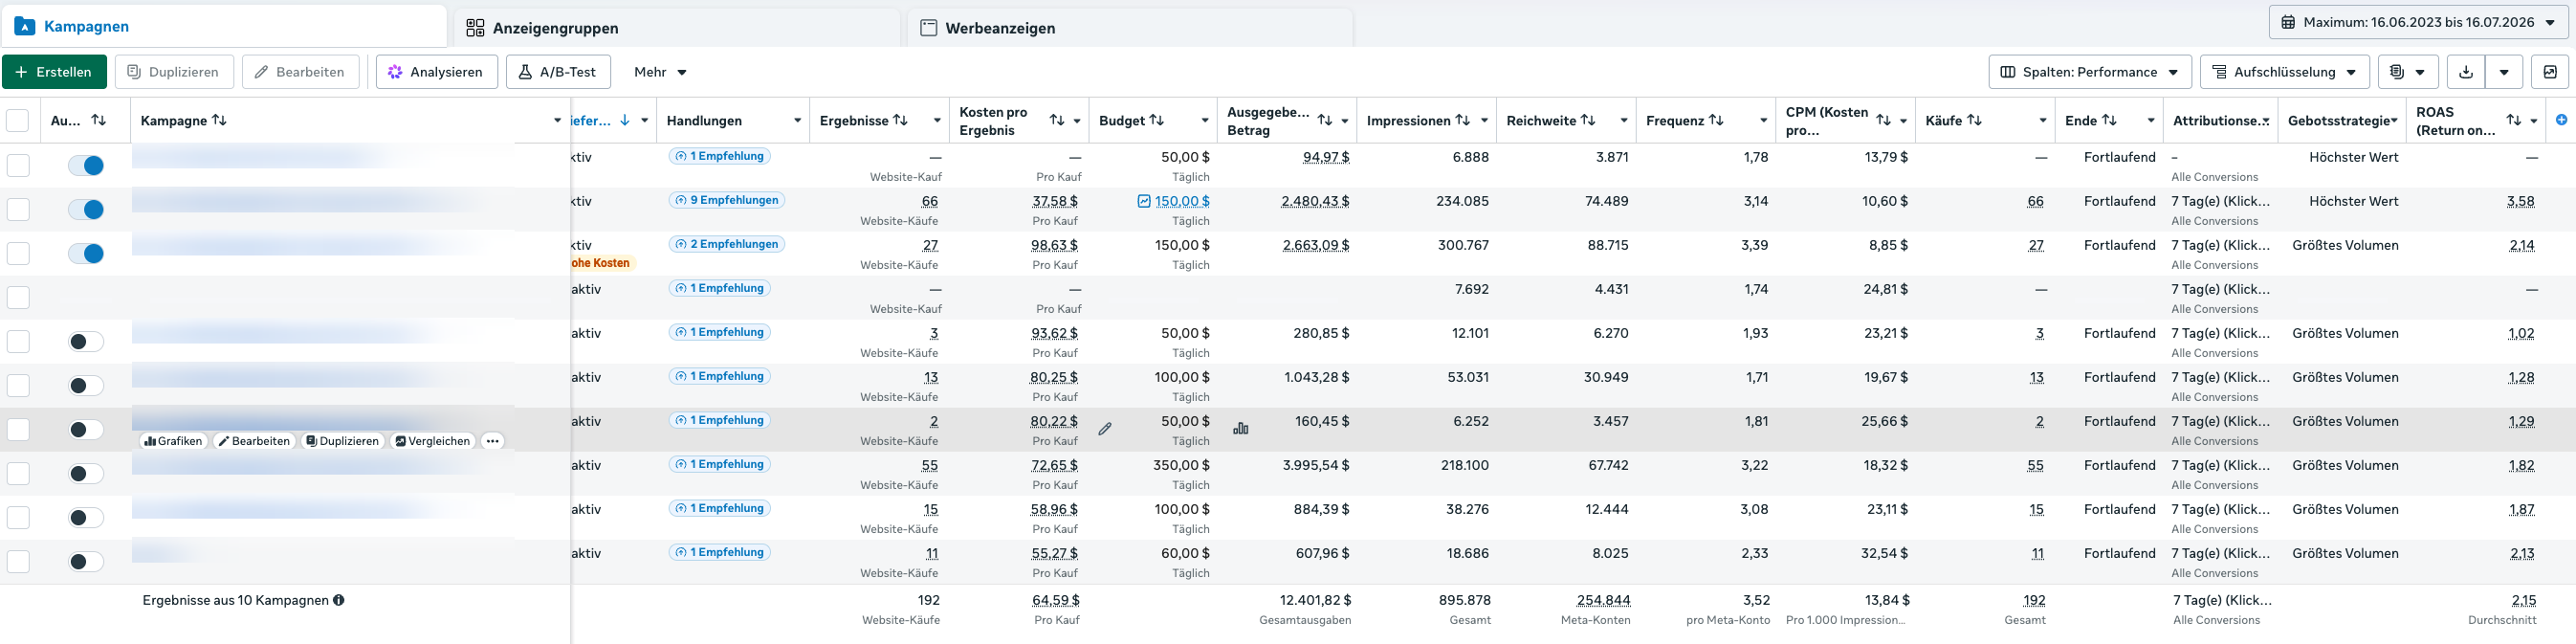Image resolution: width=2576 pixels, height=644 pixels.
Task: Tick the select-all checkbox in the table header
Action: tap(18, 120)
